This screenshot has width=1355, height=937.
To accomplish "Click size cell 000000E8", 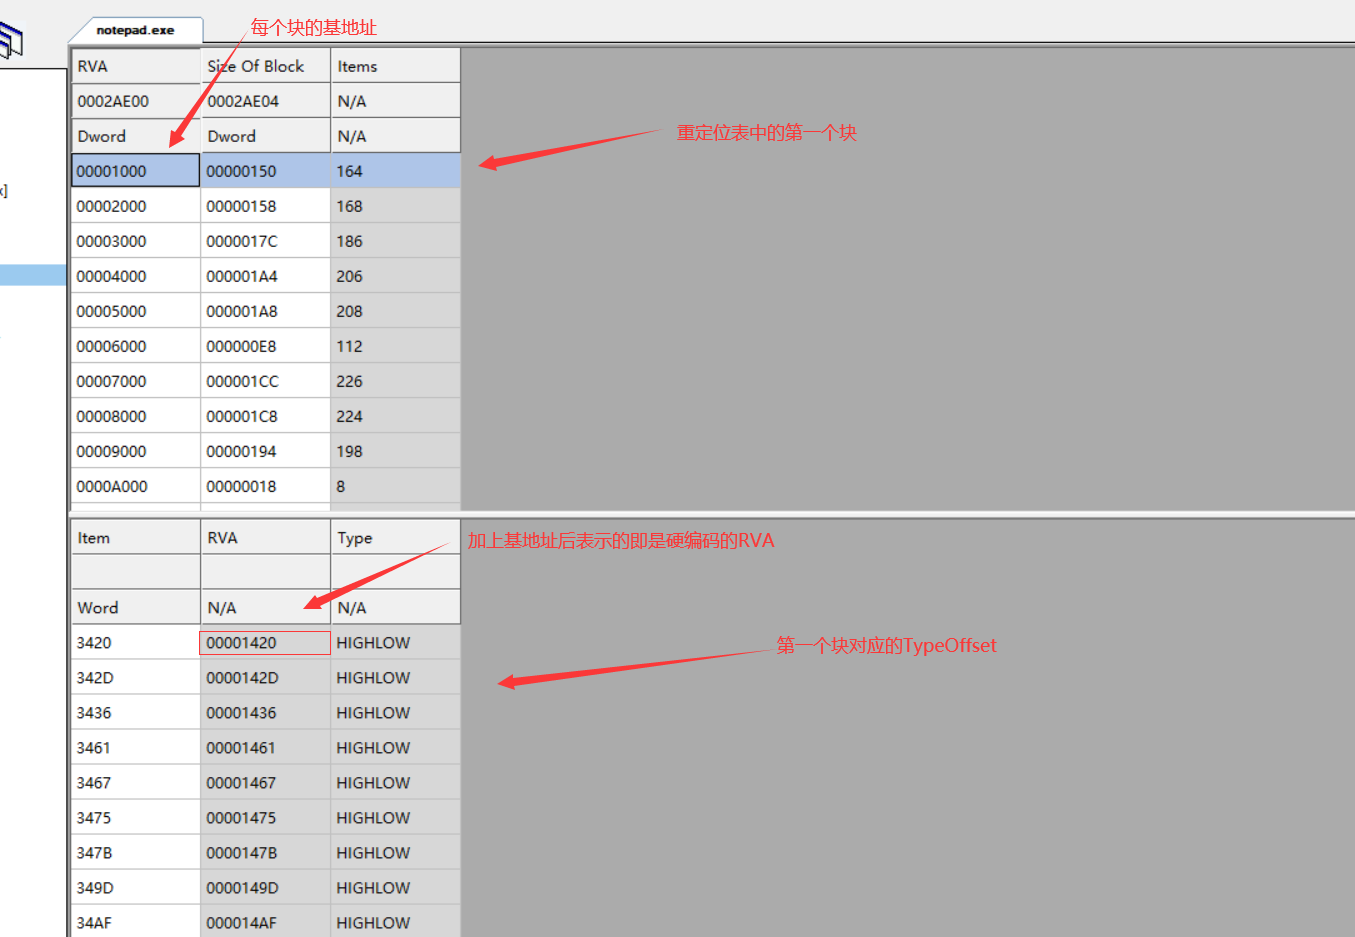I will tap(266, 346).
